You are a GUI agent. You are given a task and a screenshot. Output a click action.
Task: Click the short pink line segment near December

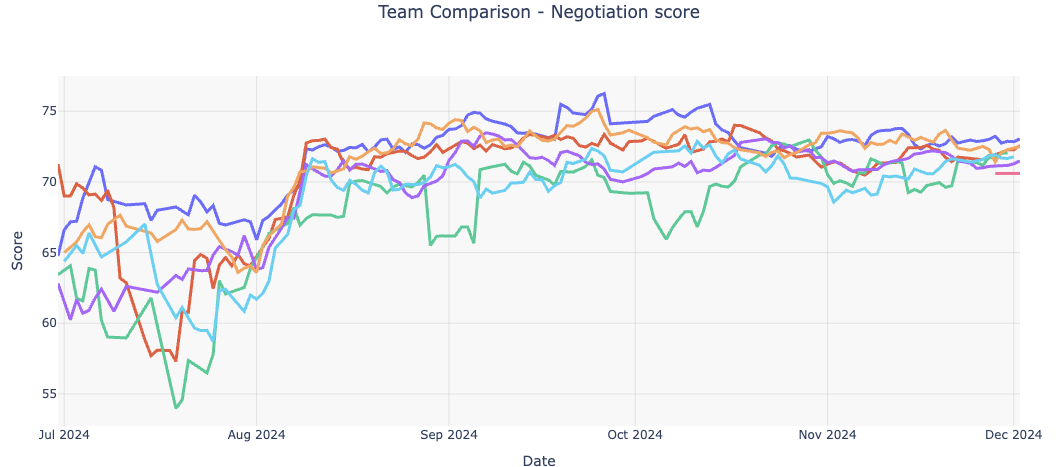[1007, 173]
